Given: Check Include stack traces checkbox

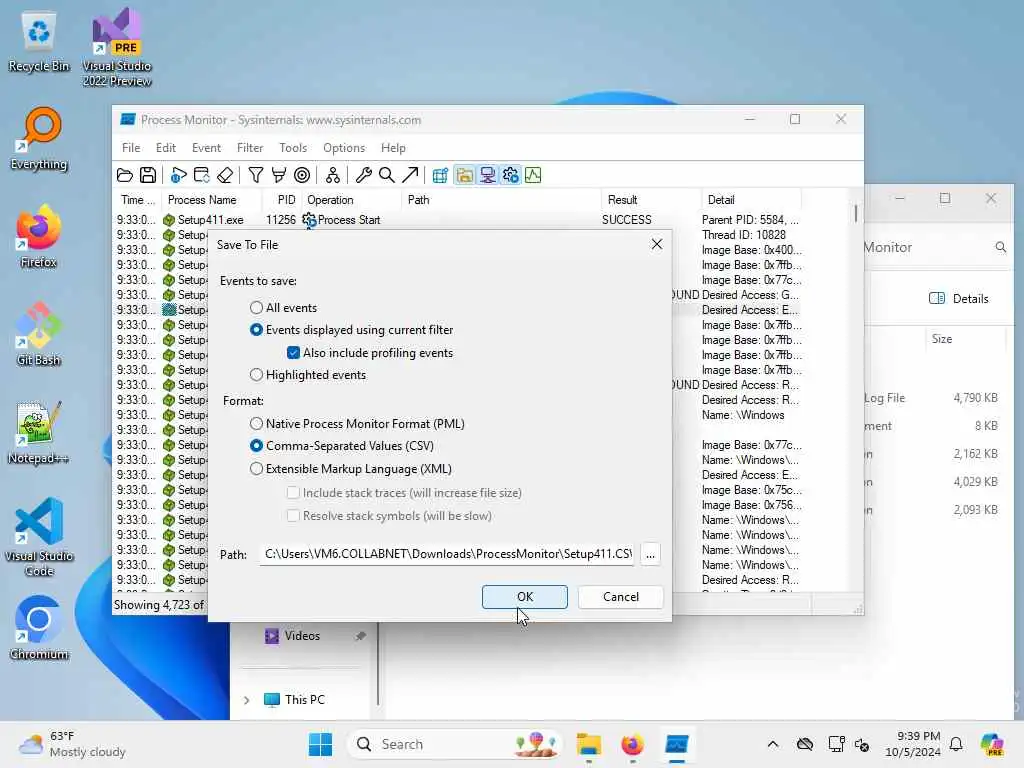Looking at the screenshot, I should tap(293, 492).
